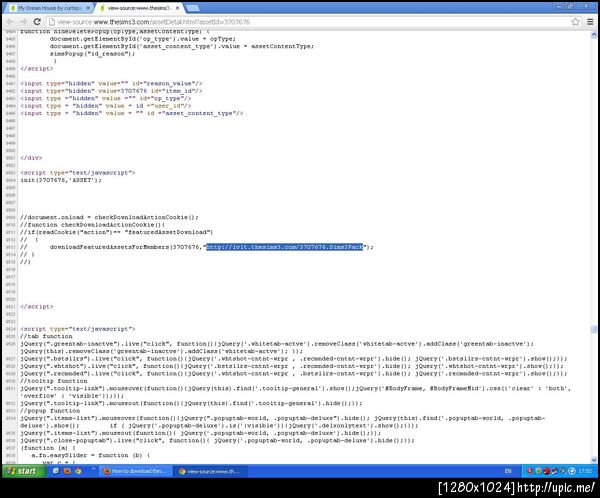Click the first red system tray icon
The image size is (600, 498).
[x=530, y=471]
